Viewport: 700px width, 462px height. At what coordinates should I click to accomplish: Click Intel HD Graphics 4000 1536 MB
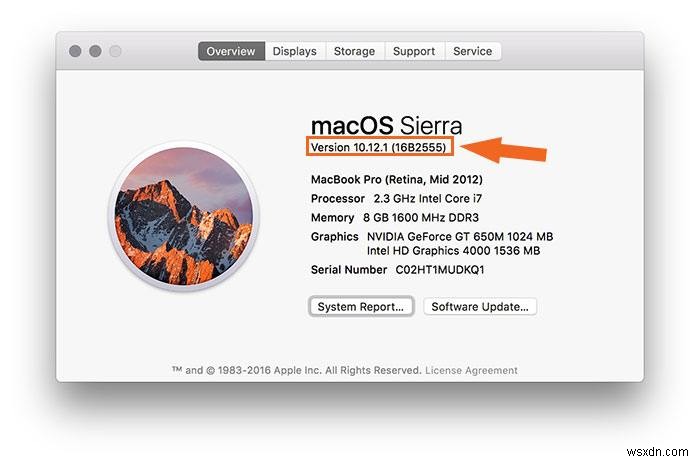453,251
